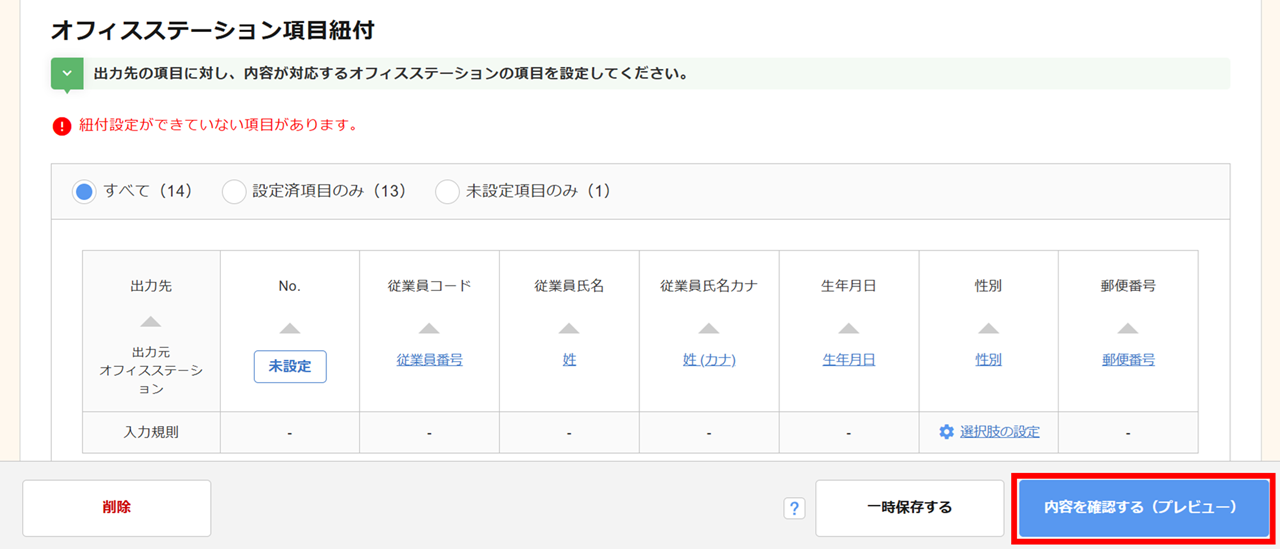
Task: Click the 一時保存する button
Action: pyautogui.click(x=909, y=508)
